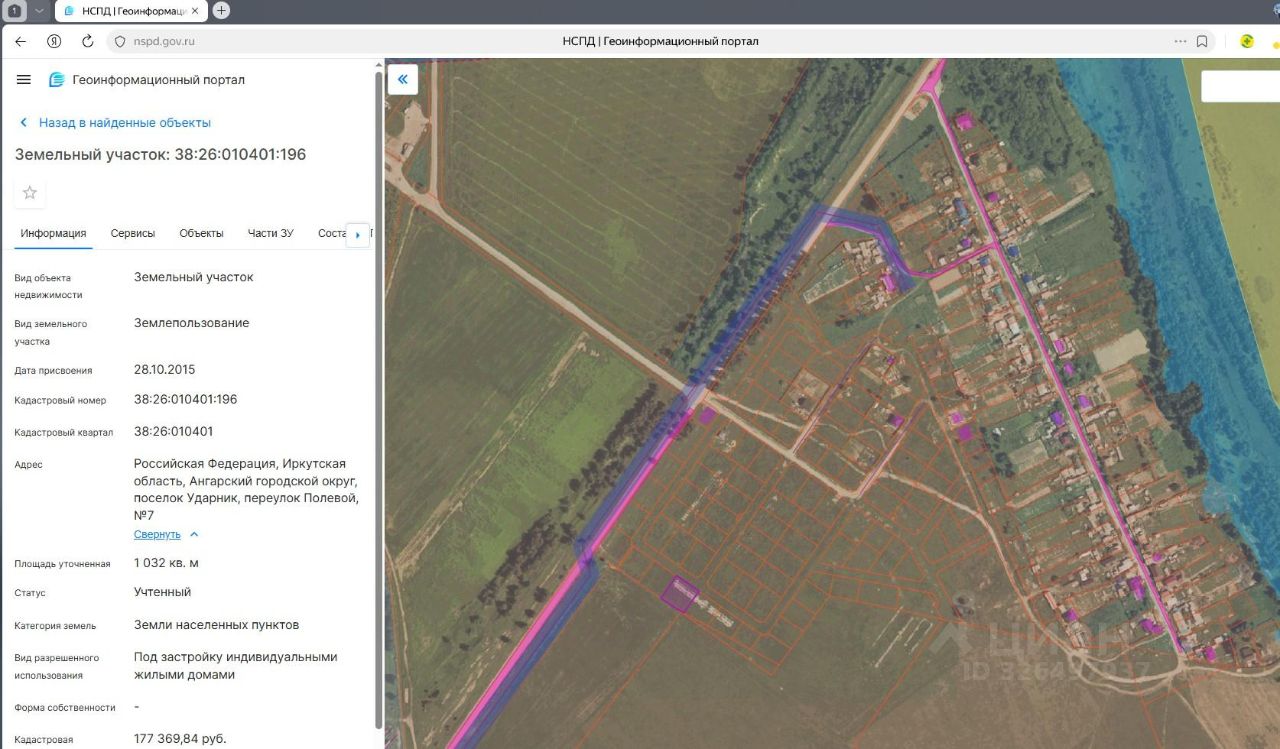Click the map search box at top right
This screenshot has height=749, width=1280.
pyautogui.click(x=1240, y=86)
